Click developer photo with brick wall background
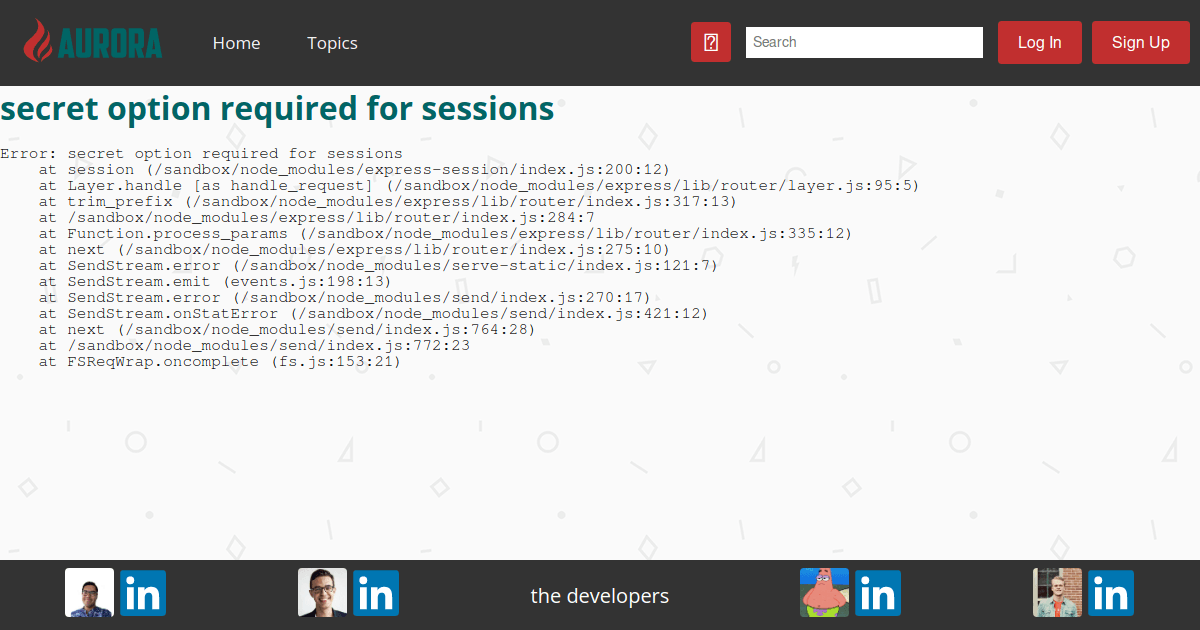Image resolution: width=1200 pixels, height=630 pixels. (1057, 593)
